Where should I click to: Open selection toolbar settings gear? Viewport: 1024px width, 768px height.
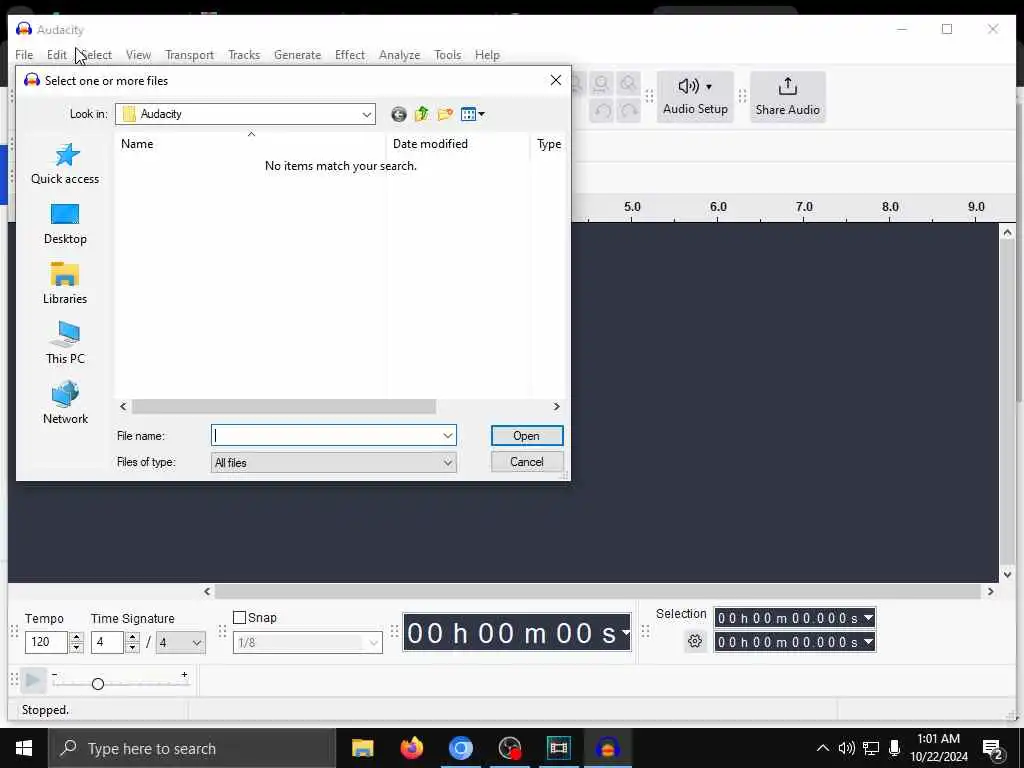[695, 641]
